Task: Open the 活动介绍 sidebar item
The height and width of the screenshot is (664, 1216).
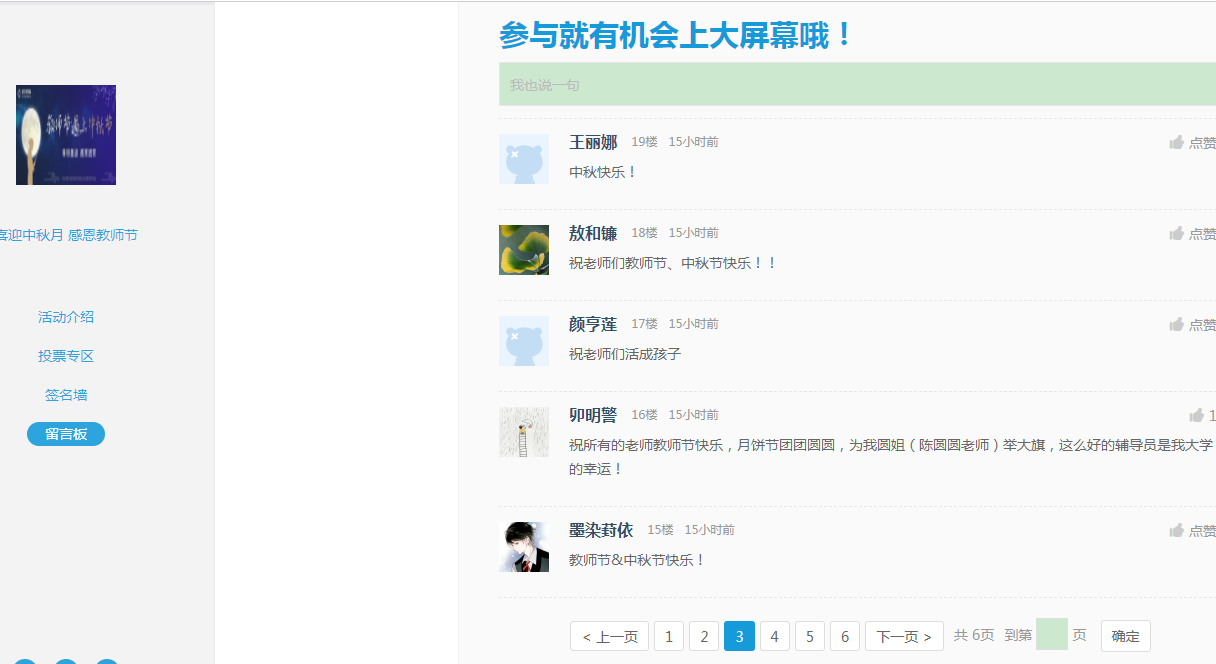Action: click(66, 317)
